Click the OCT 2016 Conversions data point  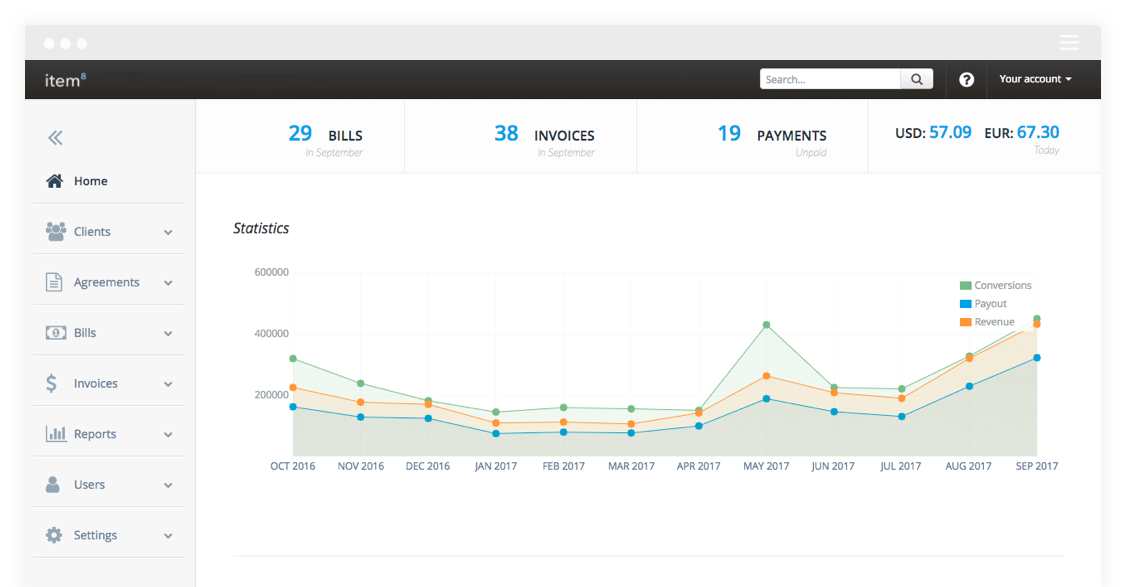pyautogui.click(x=293, y=358)
